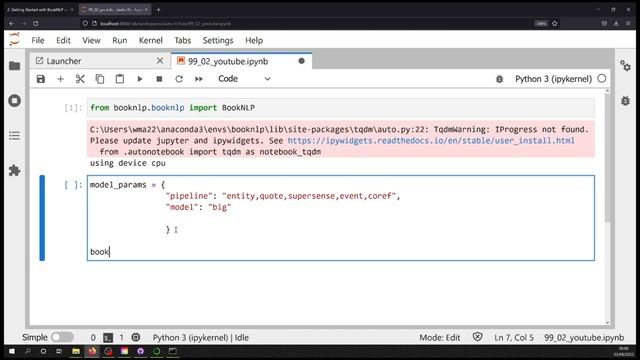
Task: Open the Help menu
Action: coord(253,40)
